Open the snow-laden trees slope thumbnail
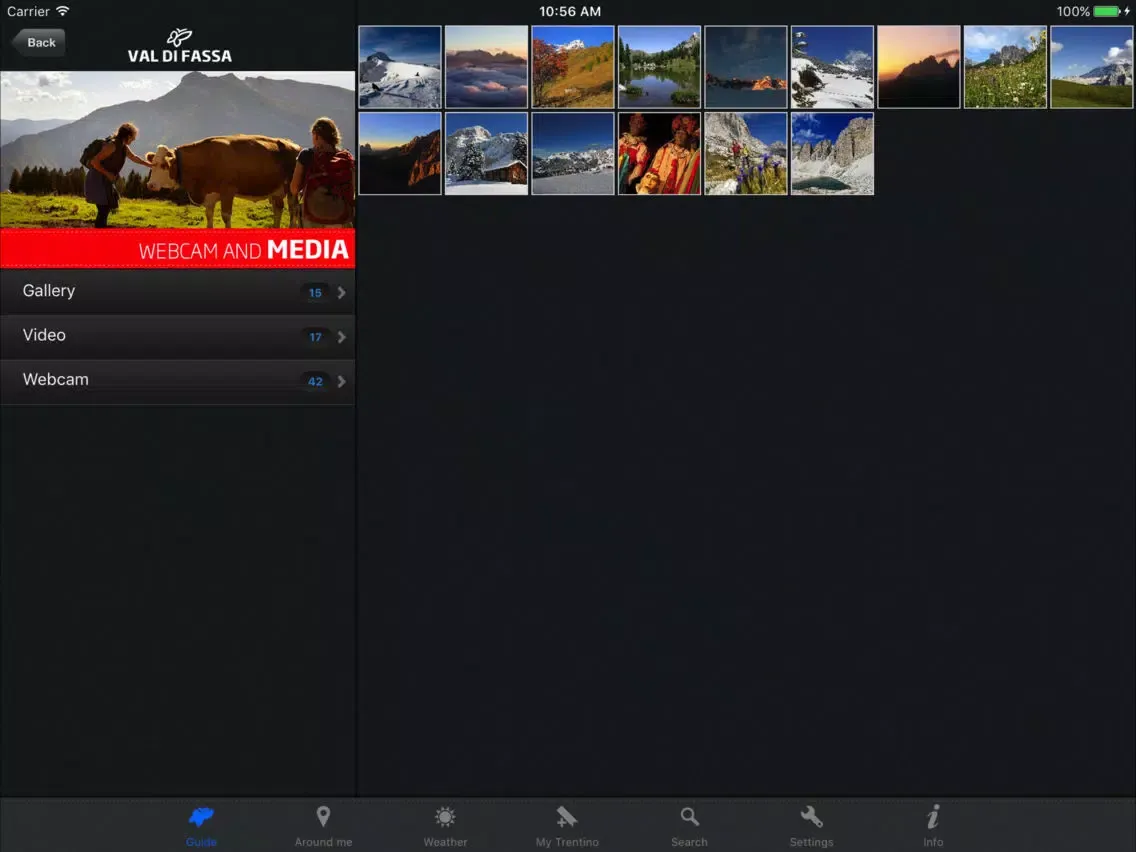The width and height of the screenshot is (1136, 852). point(832,67)
